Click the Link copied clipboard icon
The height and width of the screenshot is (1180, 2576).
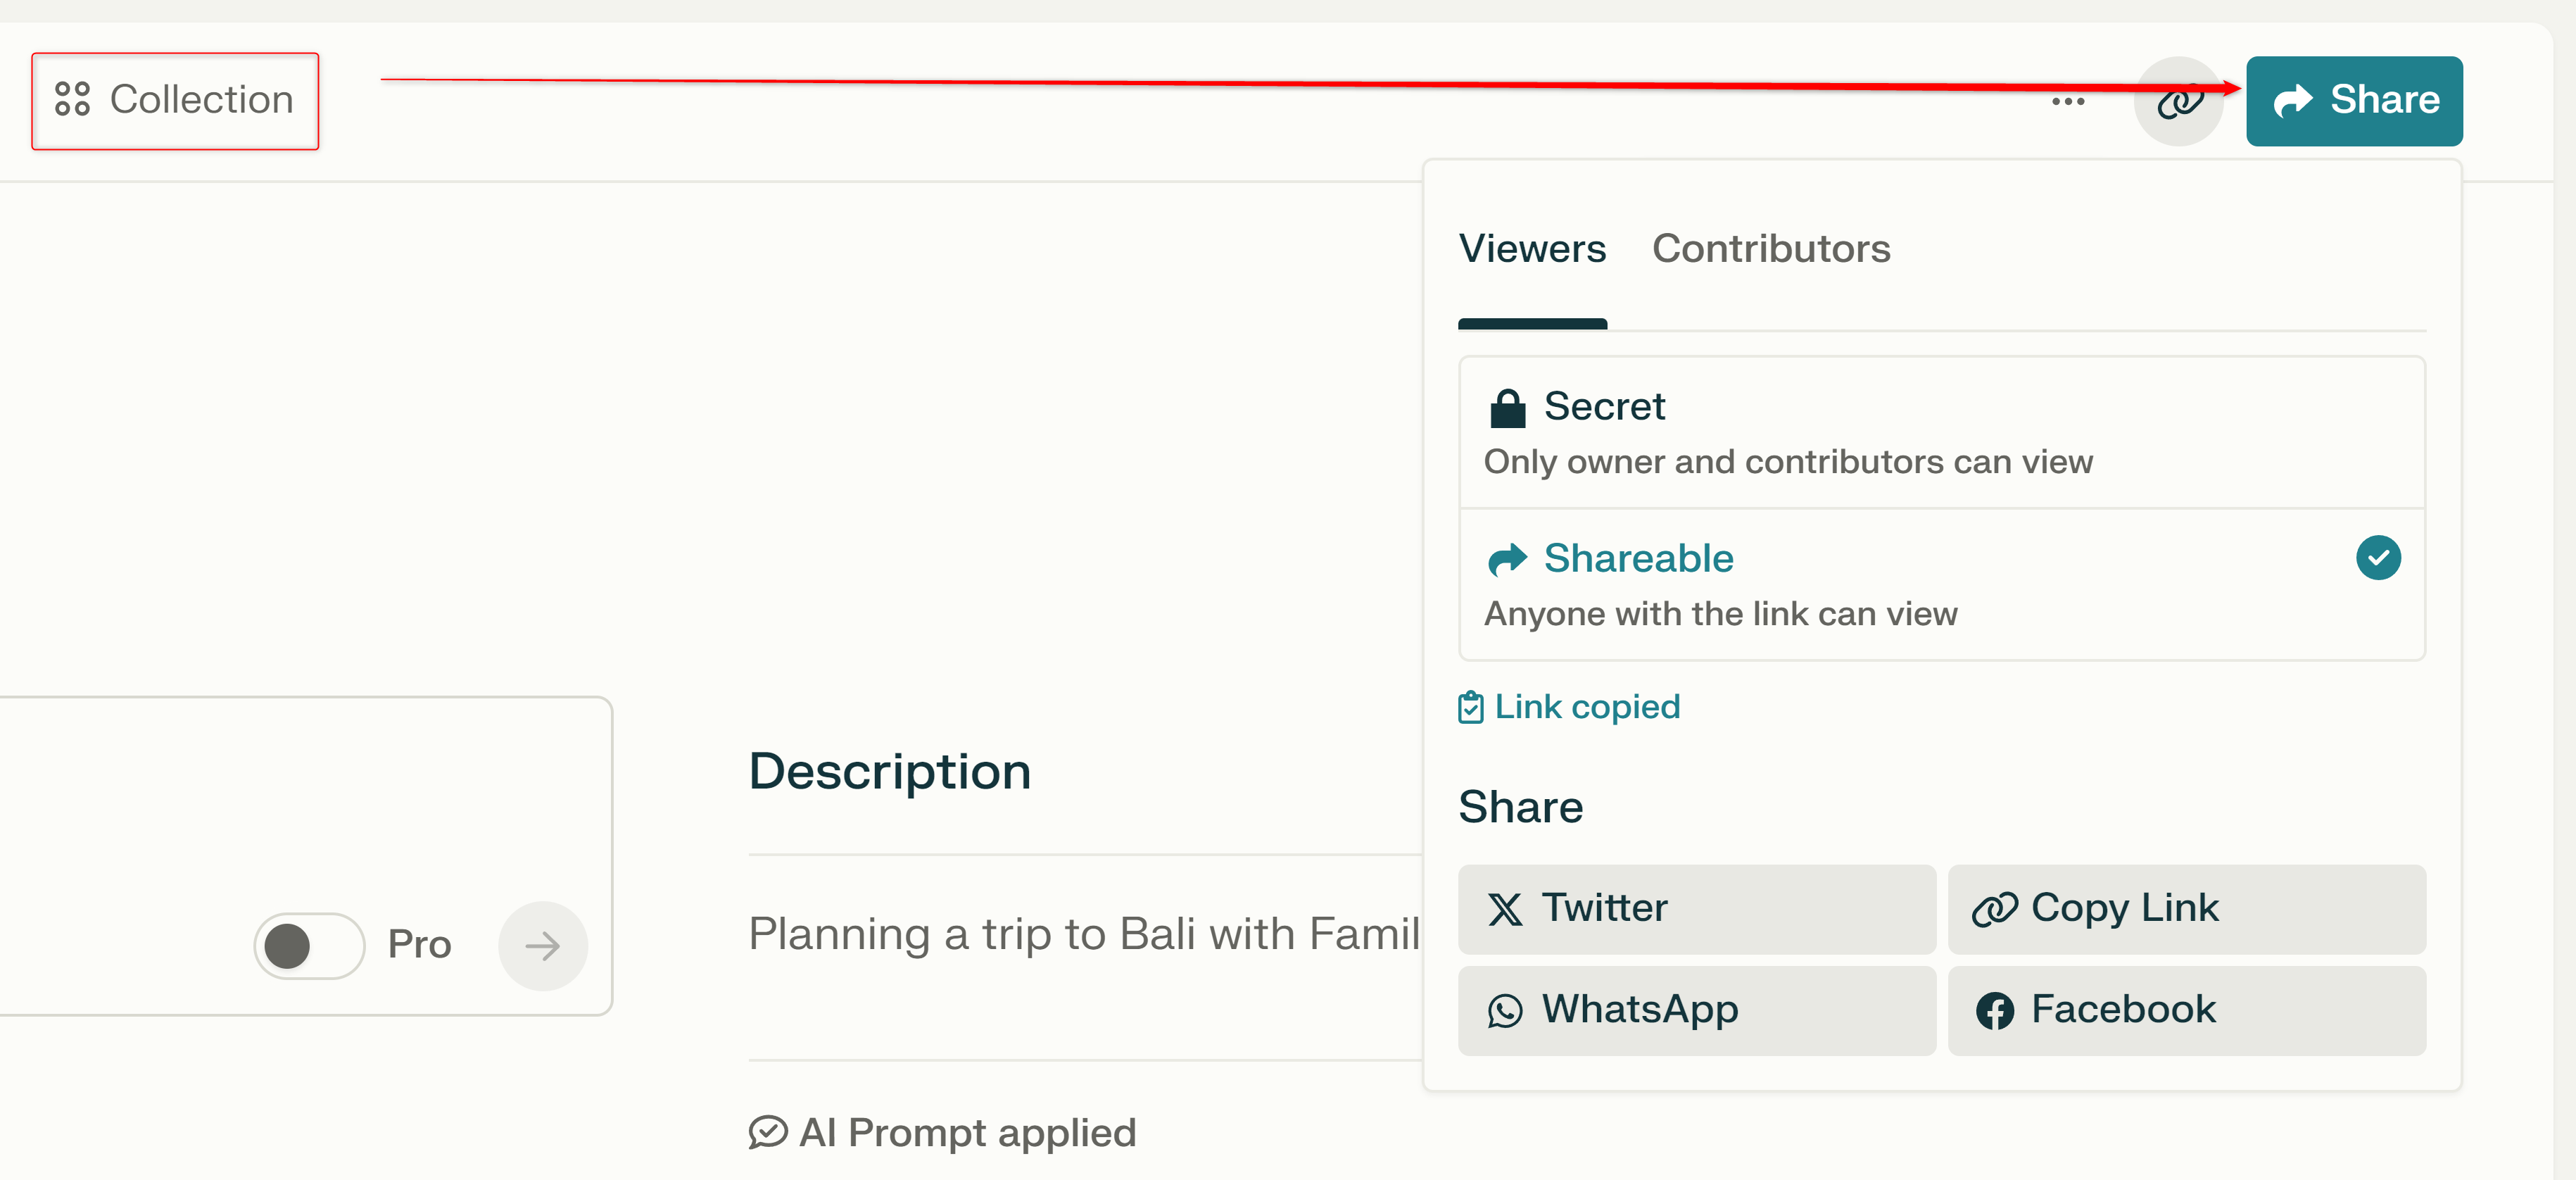click(x=1470, y=707)
